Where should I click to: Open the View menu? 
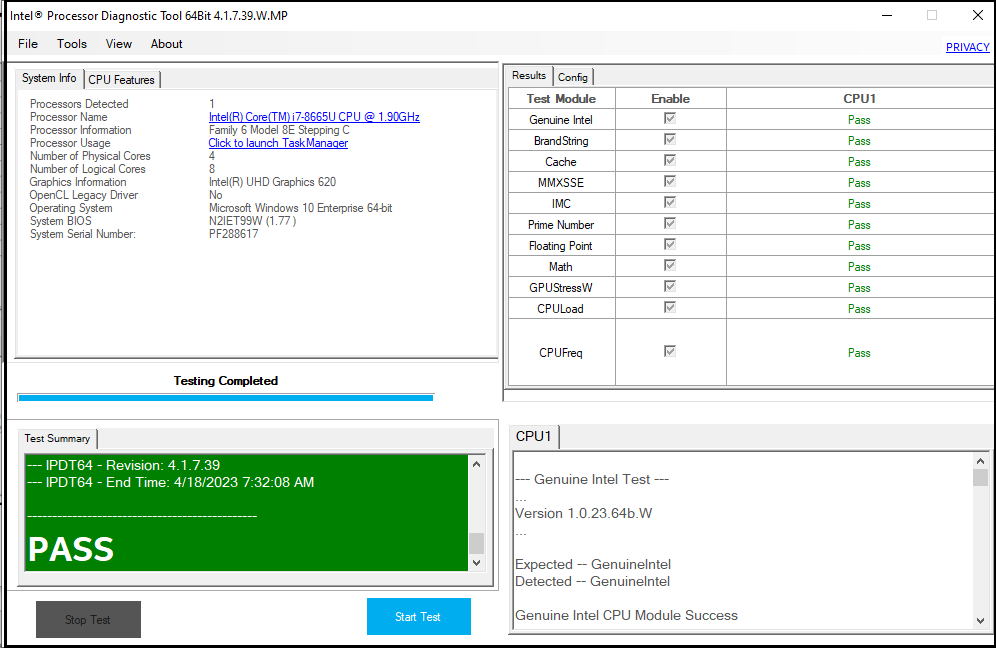point(119,44)
